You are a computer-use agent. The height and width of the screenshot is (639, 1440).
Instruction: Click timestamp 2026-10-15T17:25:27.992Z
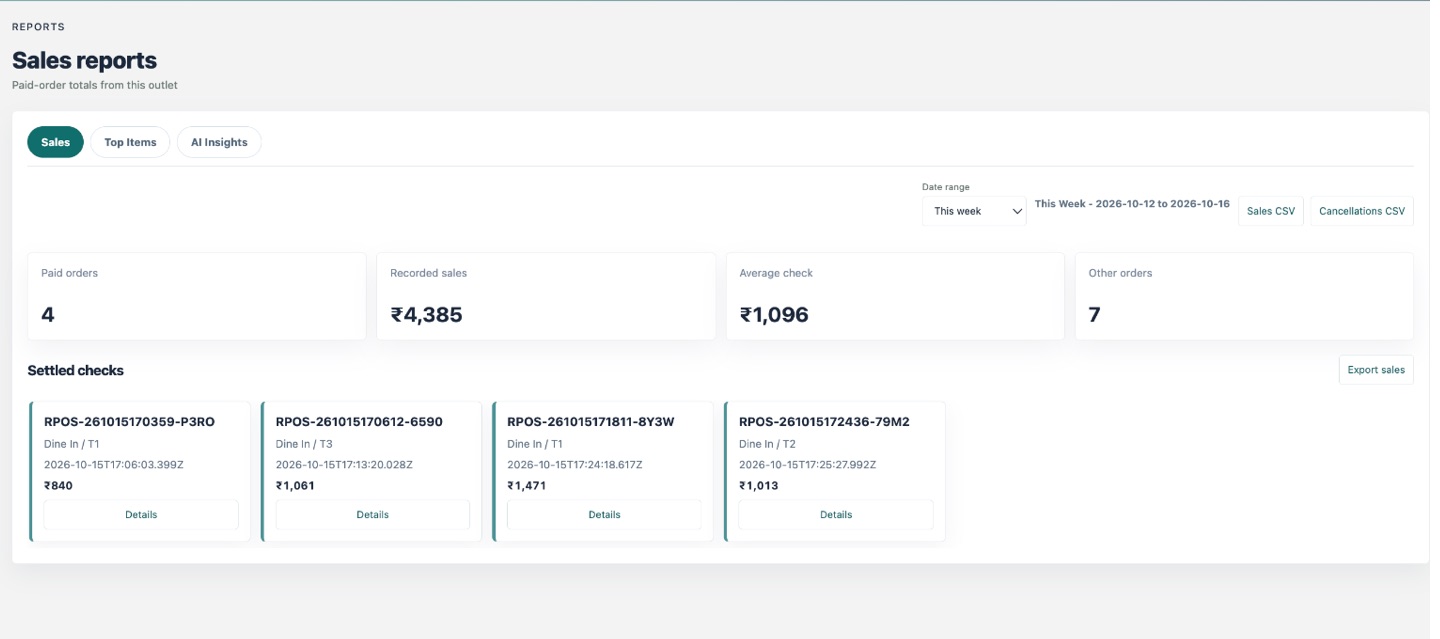(x=807, y=465)
